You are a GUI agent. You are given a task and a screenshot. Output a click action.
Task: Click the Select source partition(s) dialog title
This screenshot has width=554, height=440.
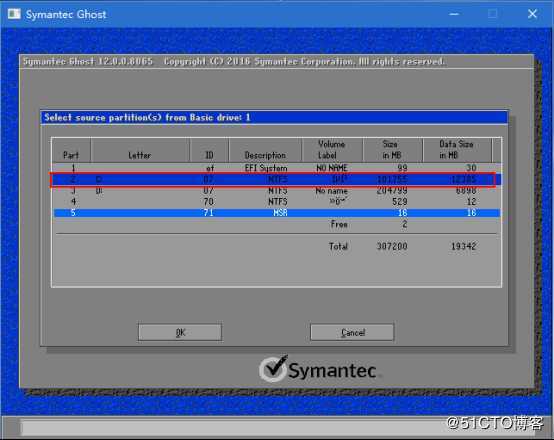[x=147, y=117]
